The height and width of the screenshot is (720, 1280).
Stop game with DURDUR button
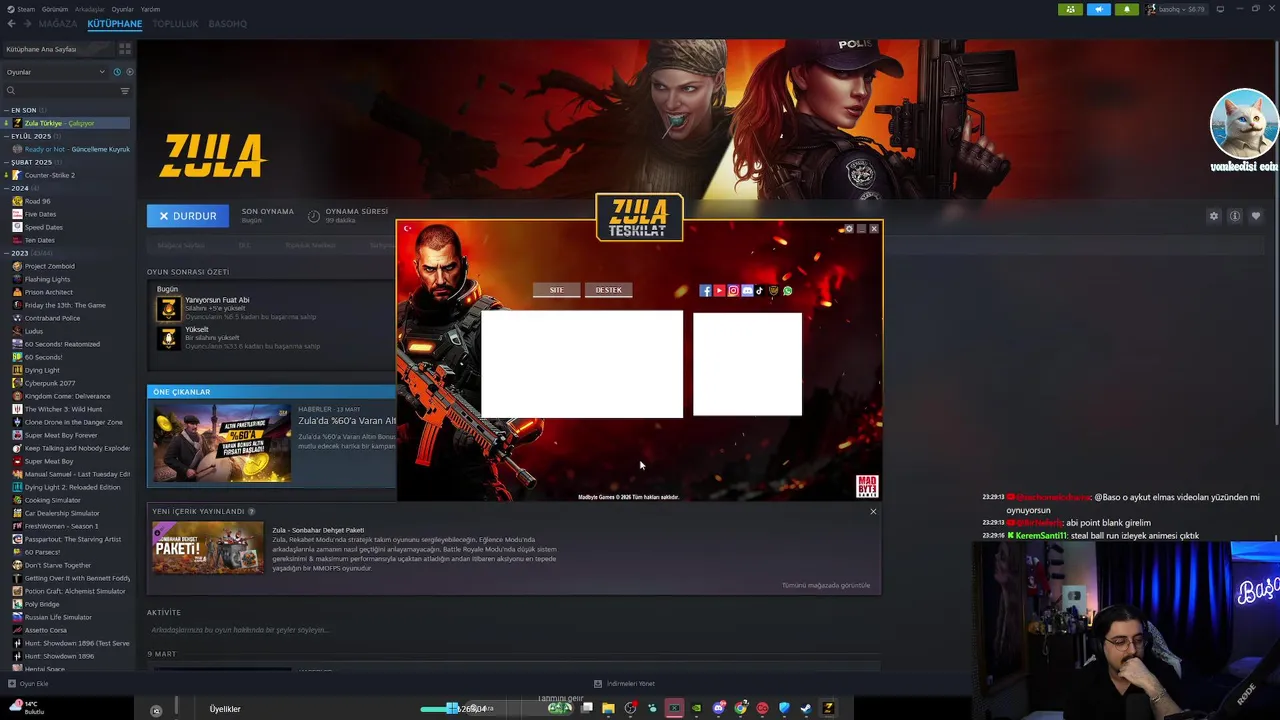[x=188, y=216]
